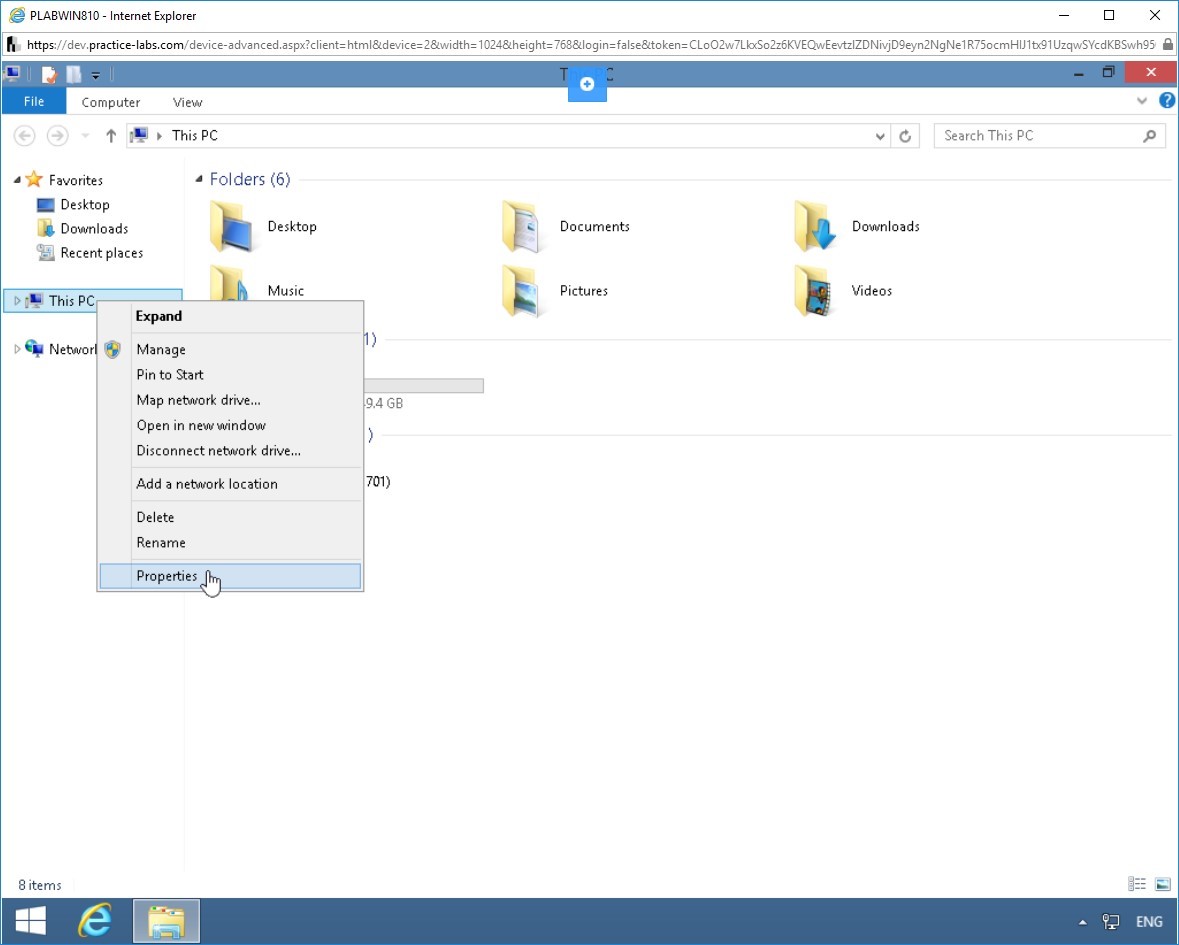This screenshot has height=945, width=1179.
Task: Switch to the Computer ribbon tab
Action: click(x=111, y=102)
